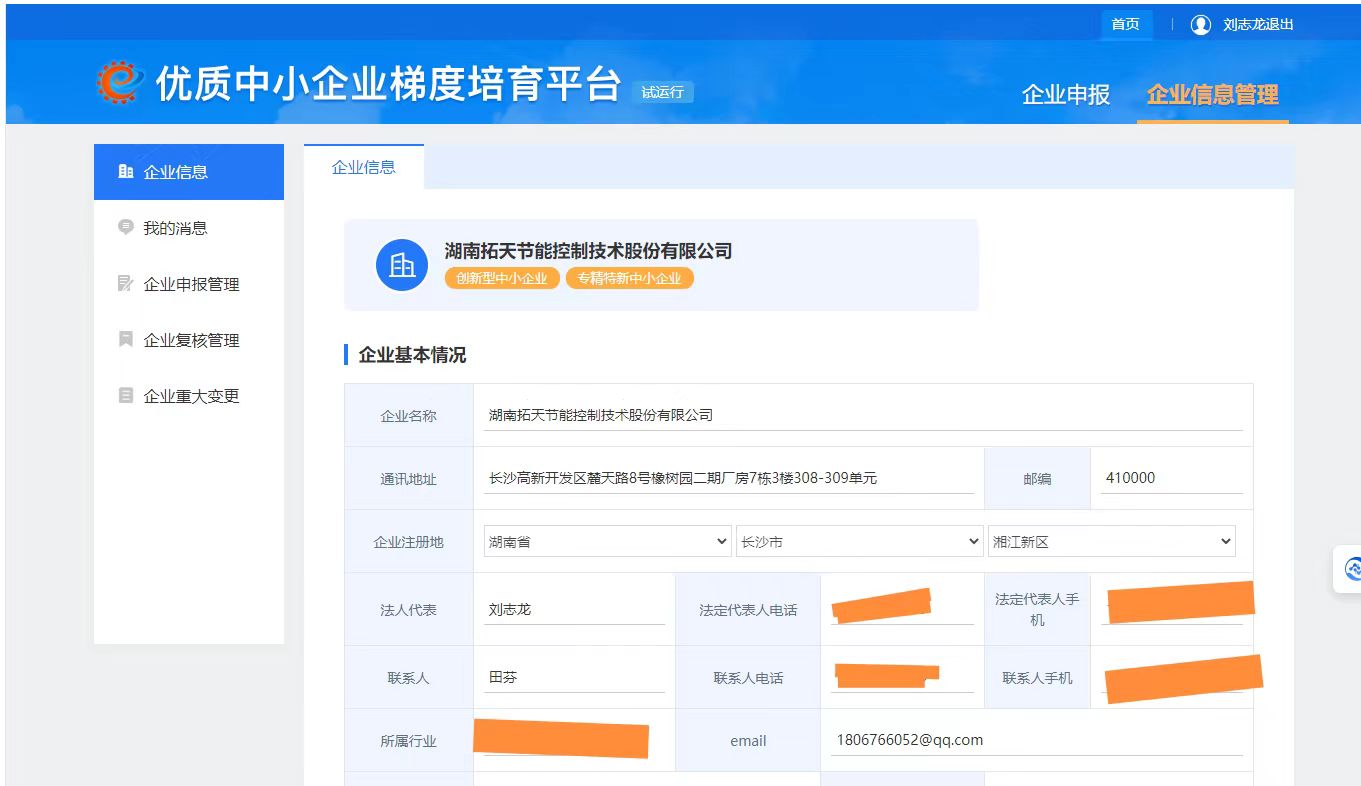Open the 湘江新区 district dropdown

pos(1111,541)
